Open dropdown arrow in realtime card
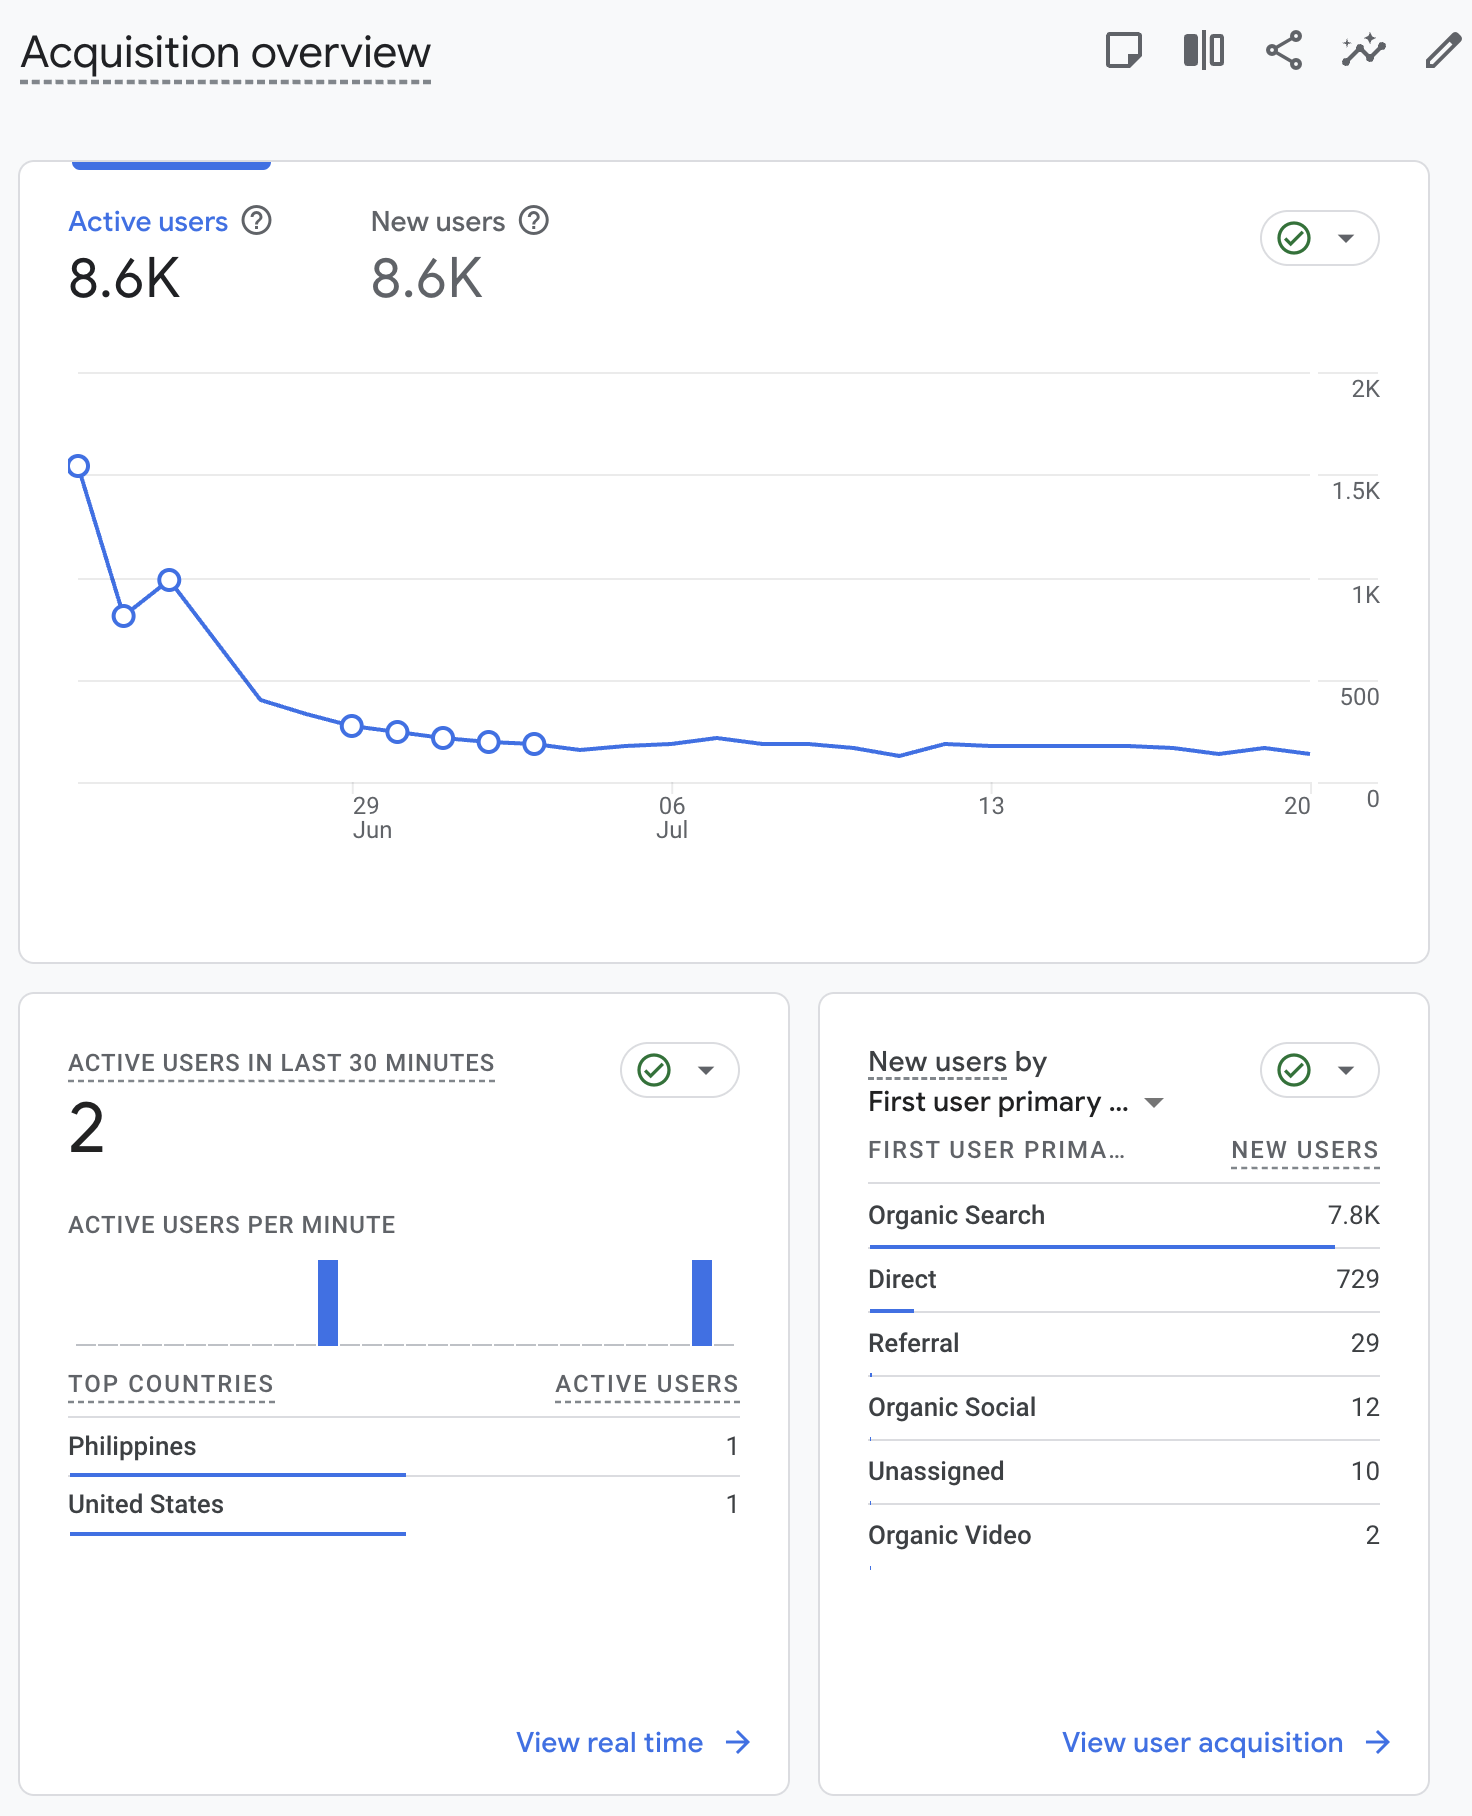Image resolution: width=1472 pixels, height=1816 pixels. pos(706,1070)
